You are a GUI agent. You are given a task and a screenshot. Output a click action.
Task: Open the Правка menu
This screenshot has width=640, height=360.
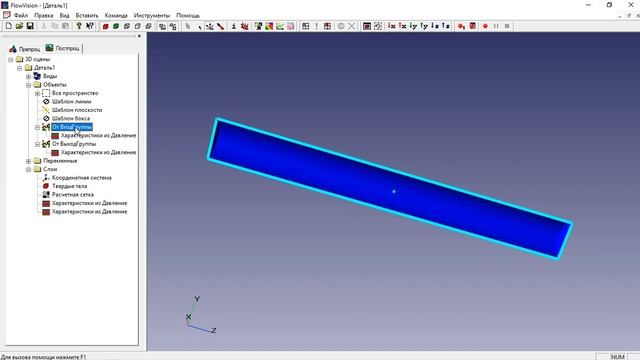pos(44,15)
